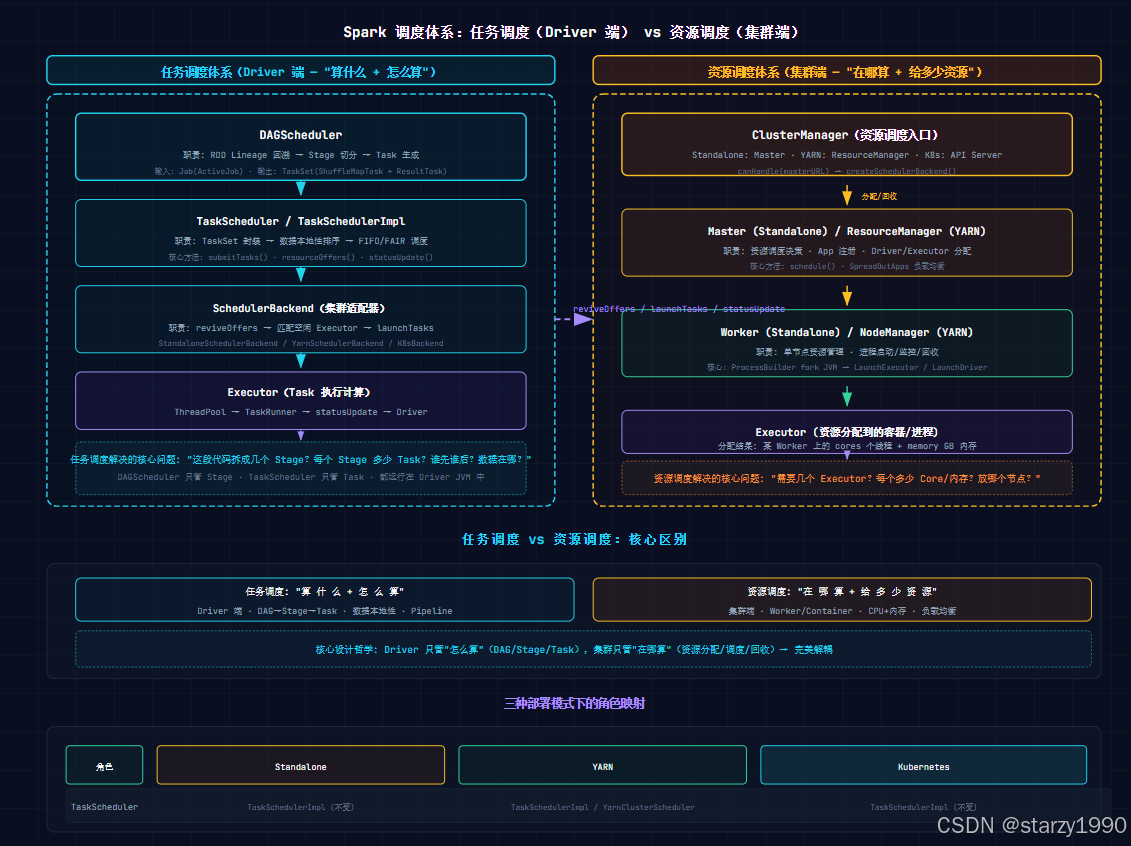Click the 'canHandle(masterURL) → createSchedulerBackend()' line
Screen dimensions: 1131x846
tap(847, 172)
